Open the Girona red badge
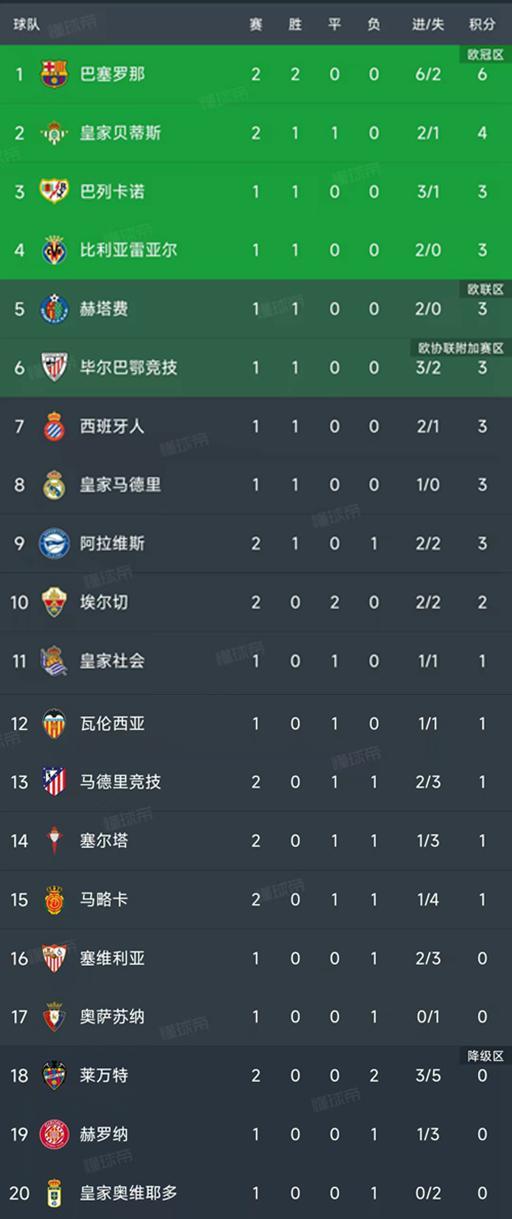Screen dimensions: 512x1219 coord(54,1134)
